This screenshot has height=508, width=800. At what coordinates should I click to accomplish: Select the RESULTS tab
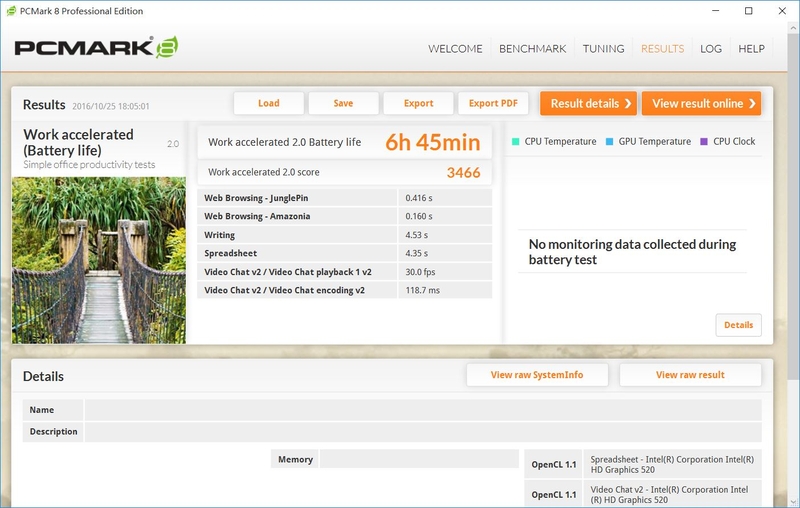point(662,48)
